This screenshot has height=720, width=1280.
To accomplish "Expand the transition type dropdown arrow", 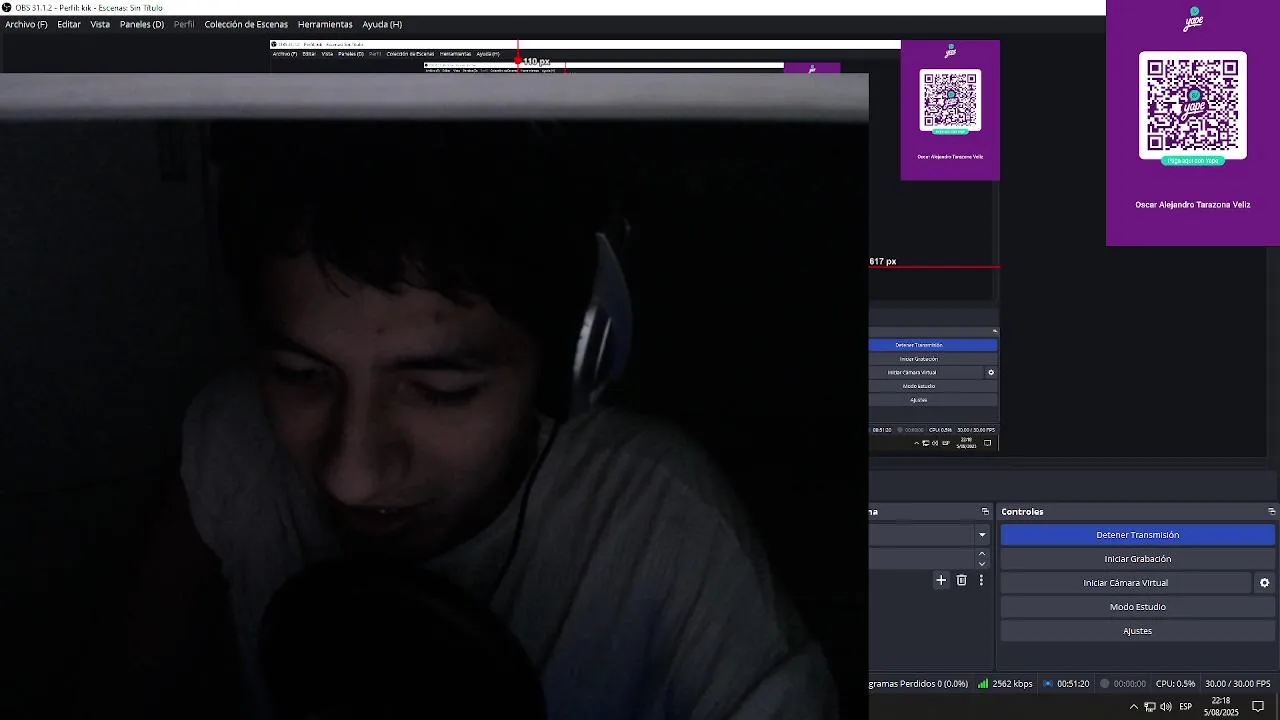I will pyautogui.click(x=982, y=535).
